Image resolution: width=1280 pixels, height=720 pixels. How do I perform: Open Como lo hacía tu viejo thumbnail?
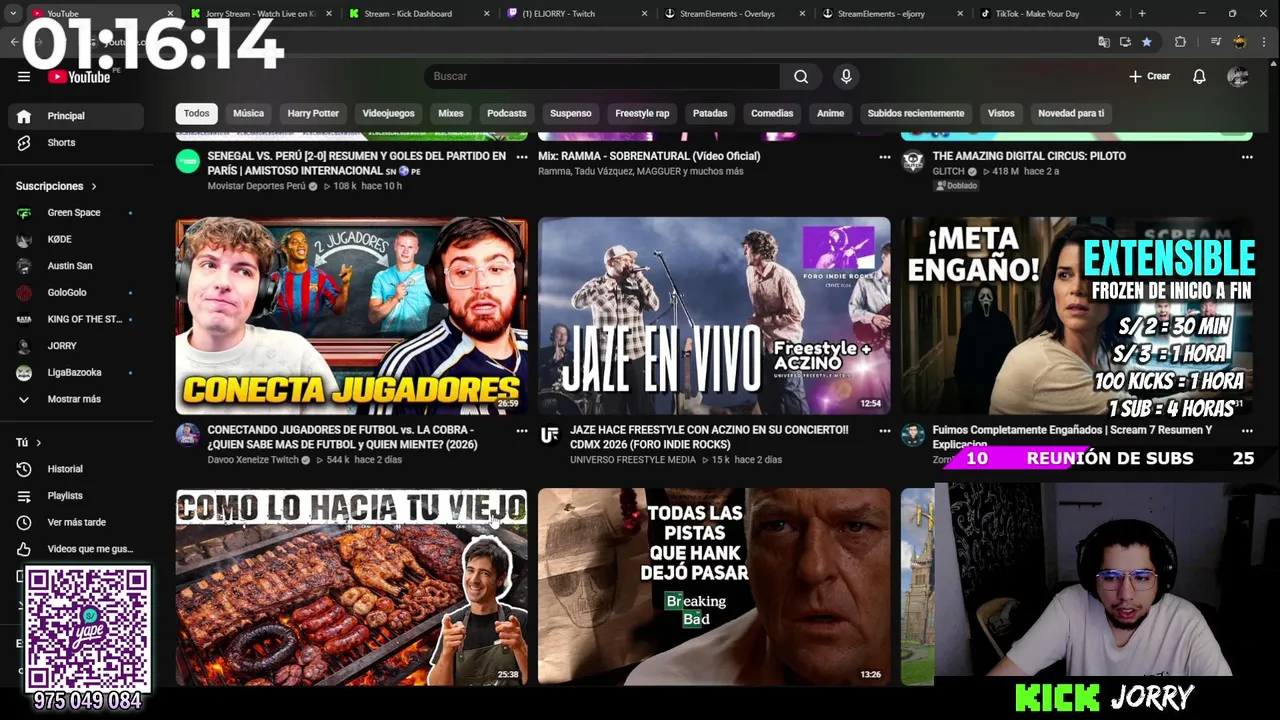pos(352,587)
